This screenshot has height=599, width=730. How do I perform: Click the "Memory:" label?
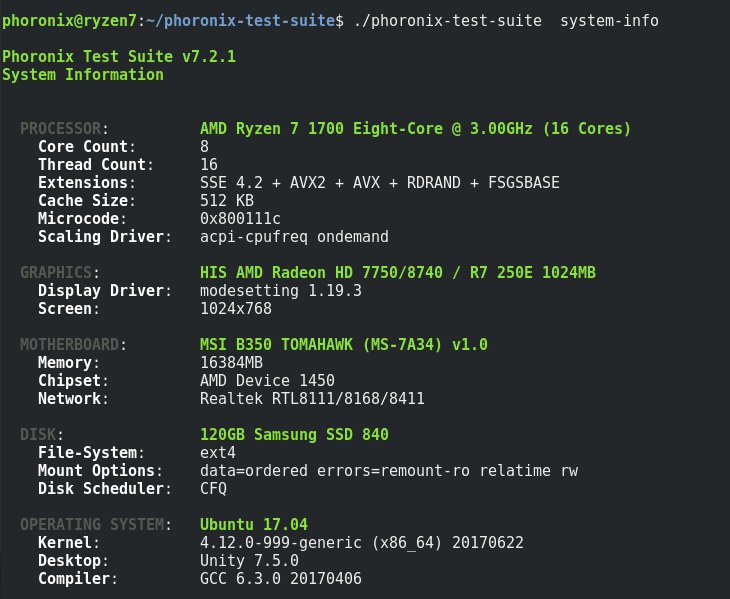coord(69,363)
